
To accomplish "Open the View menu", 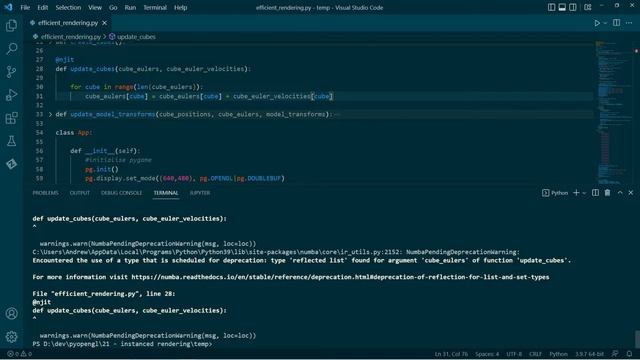I will click(x=95, y=7).
